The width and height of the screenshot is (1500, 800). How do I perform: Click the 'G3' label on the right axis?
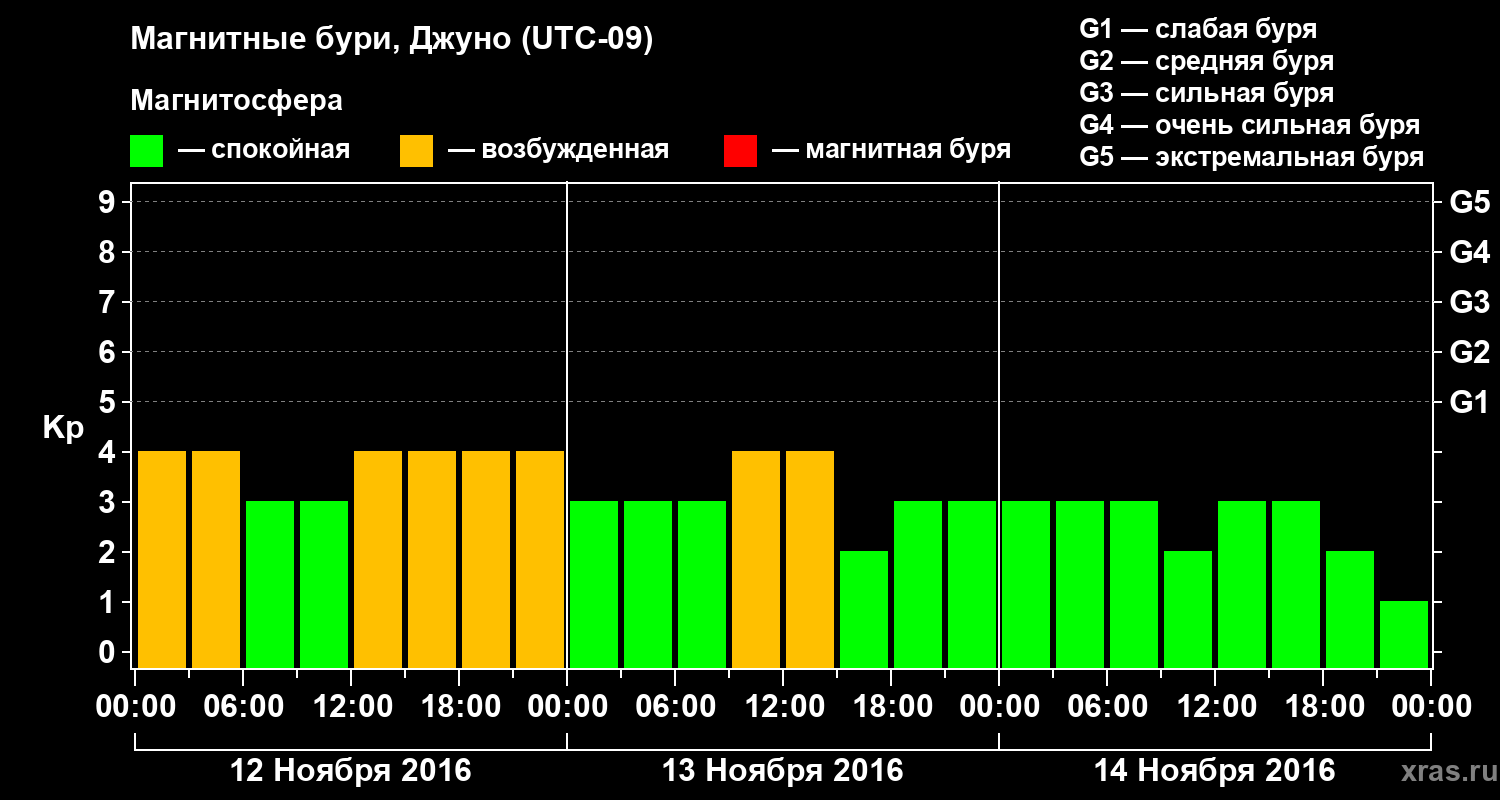point(1470,302)
